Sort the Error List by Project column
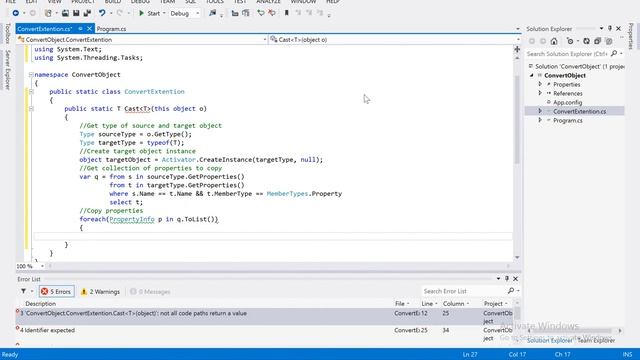The image size is (640, 360). 496,303
